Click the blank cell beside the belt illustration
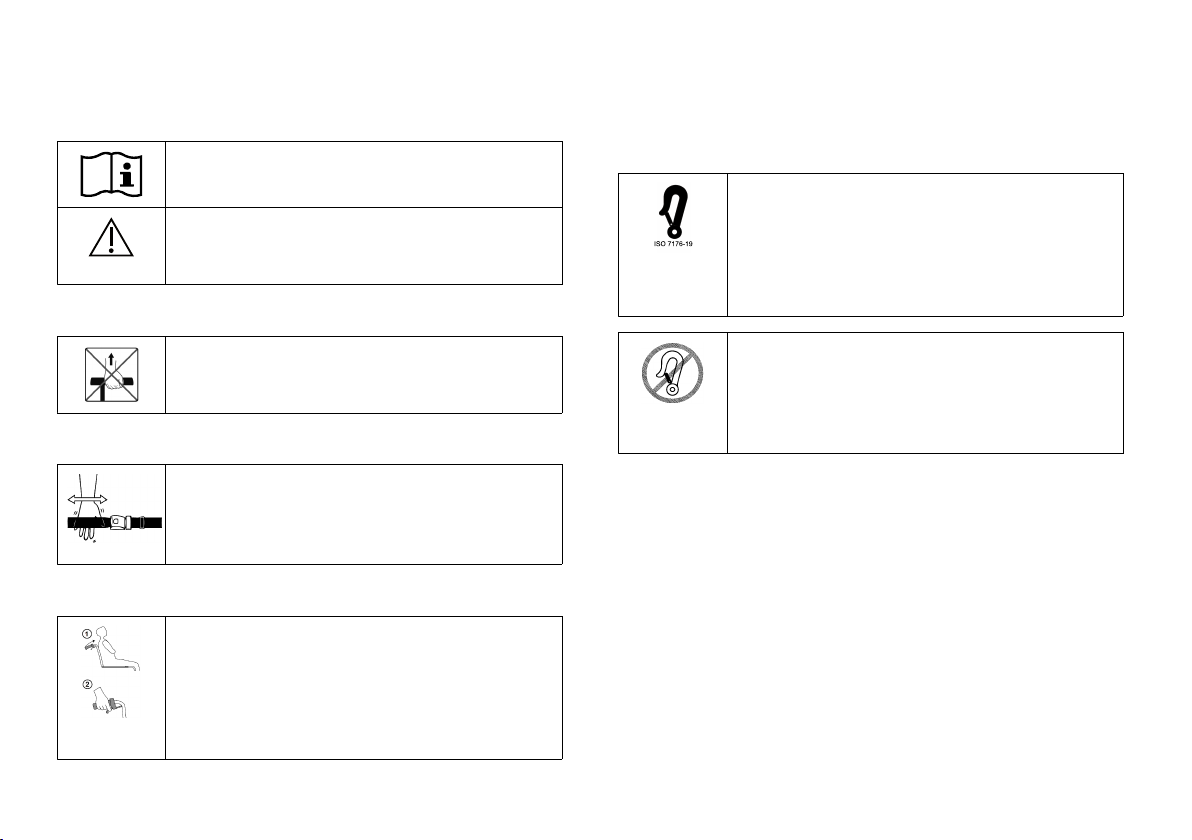Image resolution: width=1192 pixels, height=840 pixels. pos(363,515)
